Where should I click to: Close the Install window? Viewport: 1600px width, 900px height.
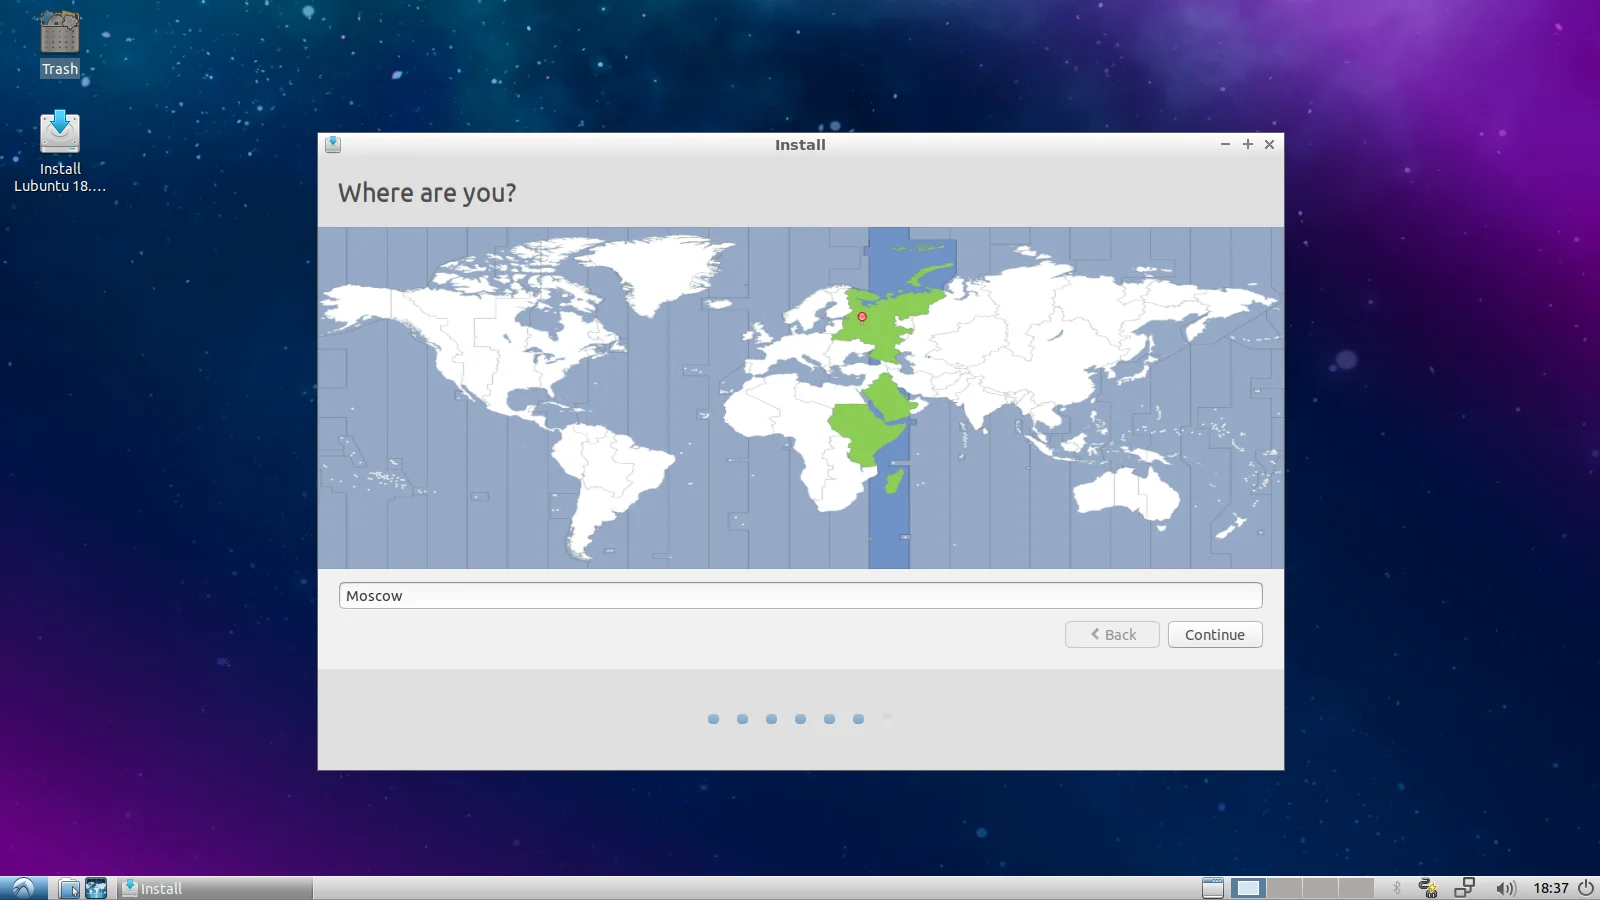[1270, 145]
